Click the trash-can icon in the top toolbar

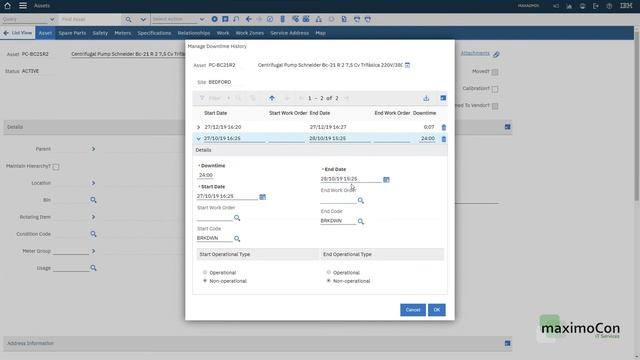click(x=282, y=19)
